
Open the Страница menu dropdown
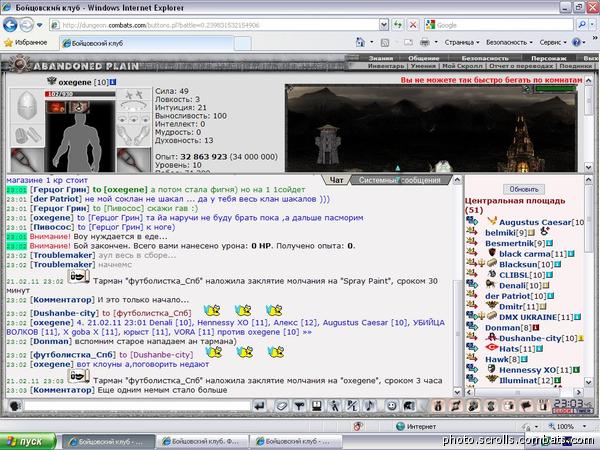click(462, 42)
